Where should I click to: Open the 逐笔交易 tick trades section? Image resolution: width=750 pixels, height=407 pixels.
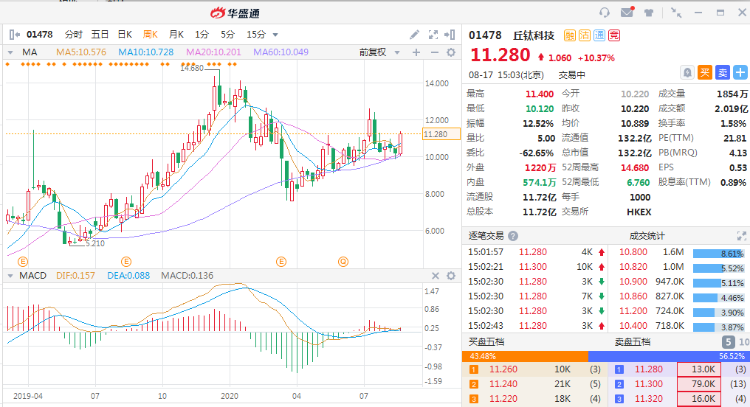pos(485,236)
